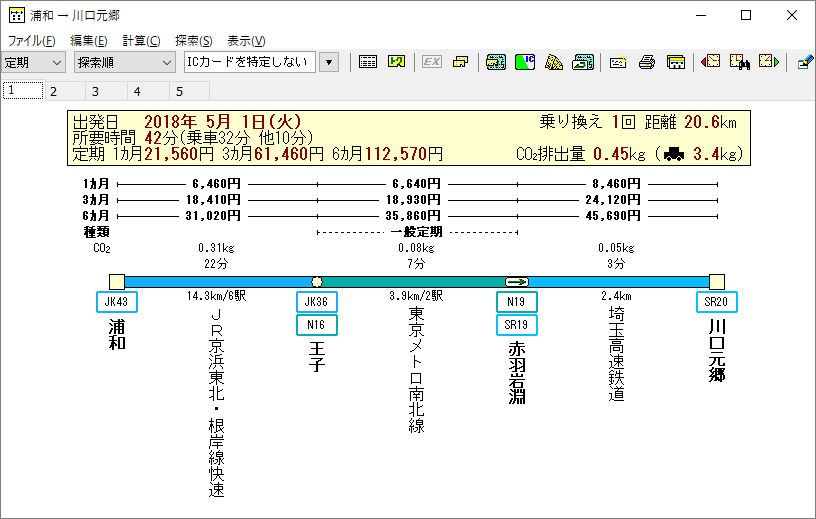The image size is (816, 519).
Task: Click the yellow split-ticket cards icon
Action: click(461, 62)
